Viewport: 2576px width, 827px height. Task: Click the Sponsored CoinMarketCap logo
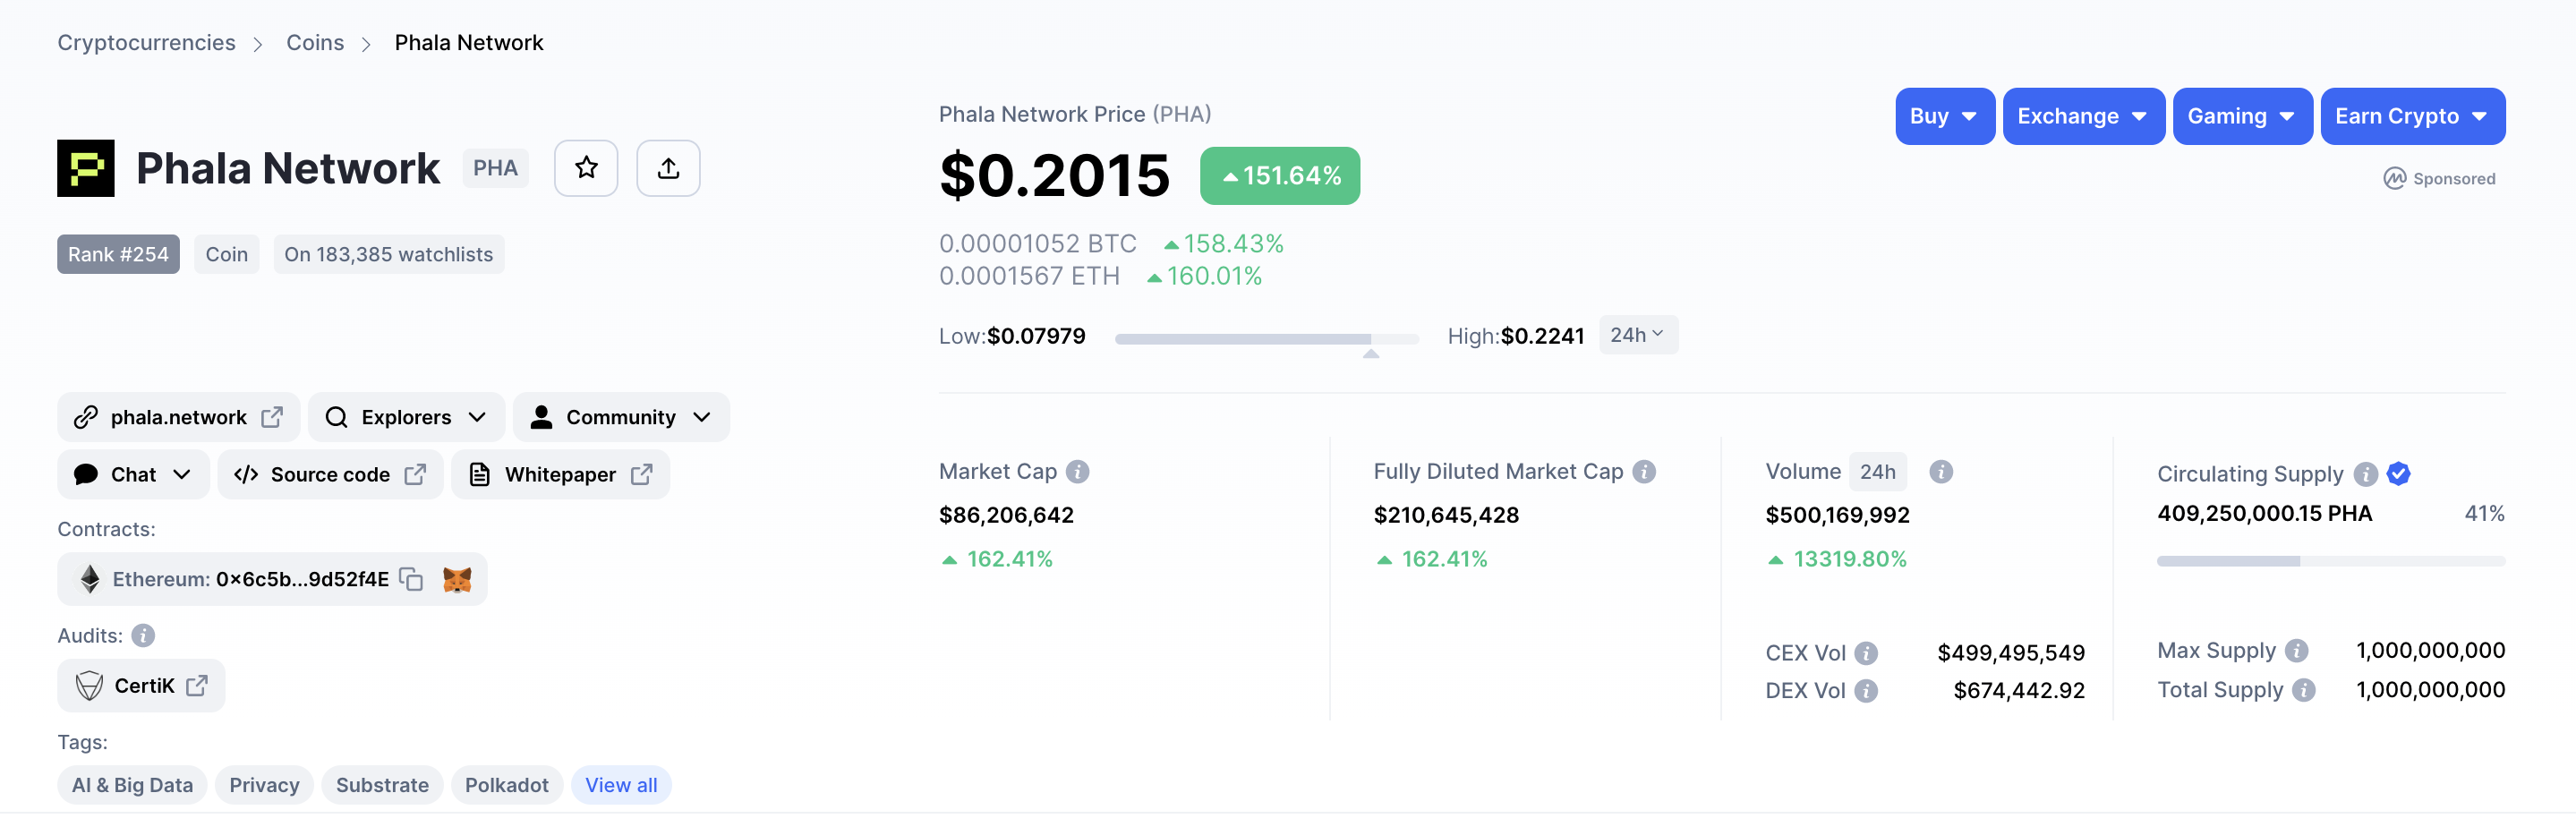point(2394,179)
